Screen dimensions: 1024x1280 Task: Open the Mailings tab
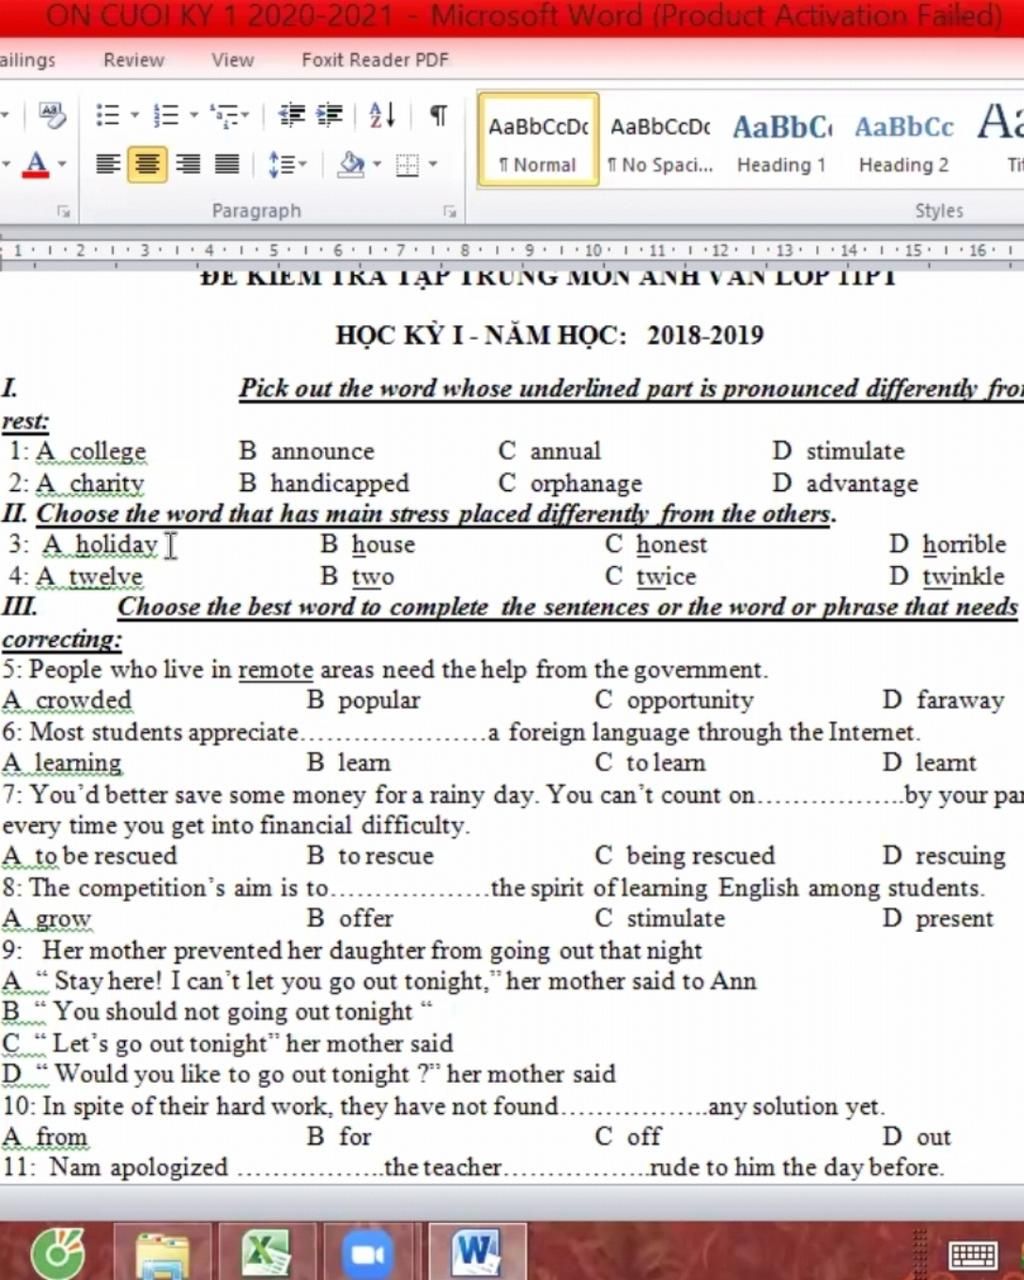(x=28, y=60)
